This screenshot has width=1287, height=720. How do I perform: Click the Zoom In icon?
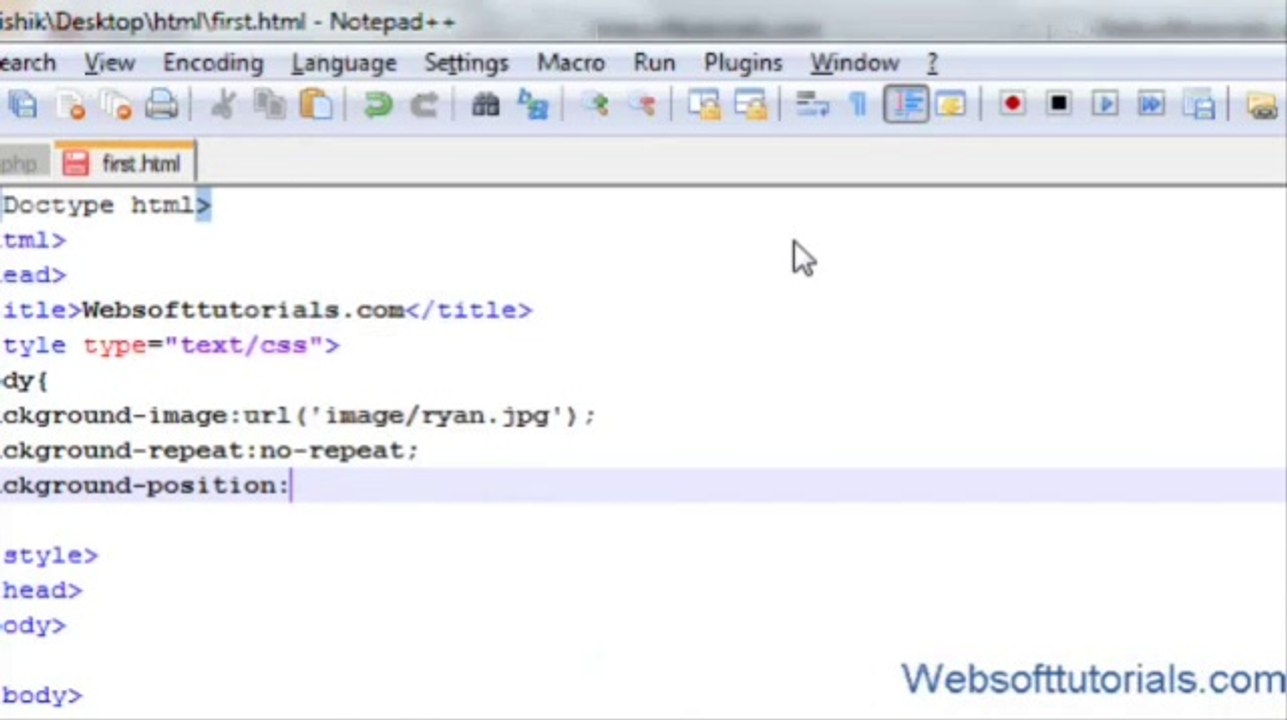coord(595,104)
